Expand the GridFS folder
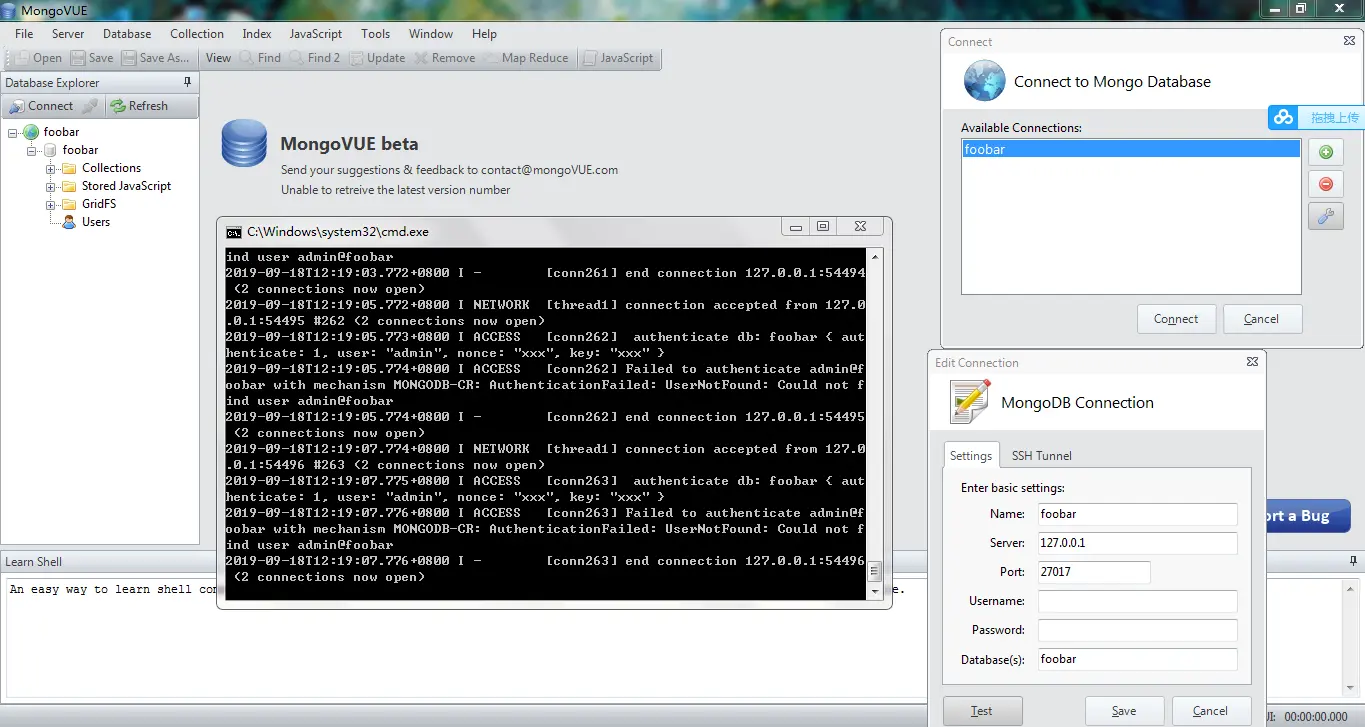The width and height of the screenshot is (1365, 727). point(51,204)
